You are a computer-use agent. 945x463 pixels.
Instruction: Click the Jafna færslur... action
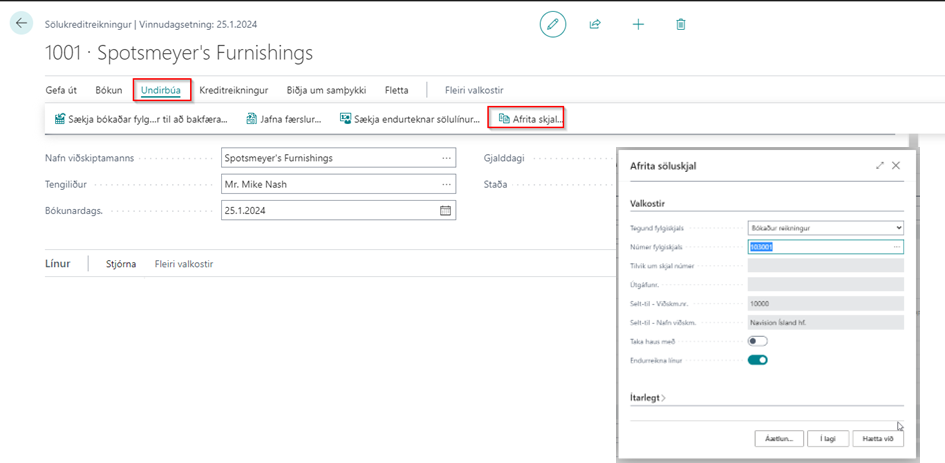click(x=282, y=119)
